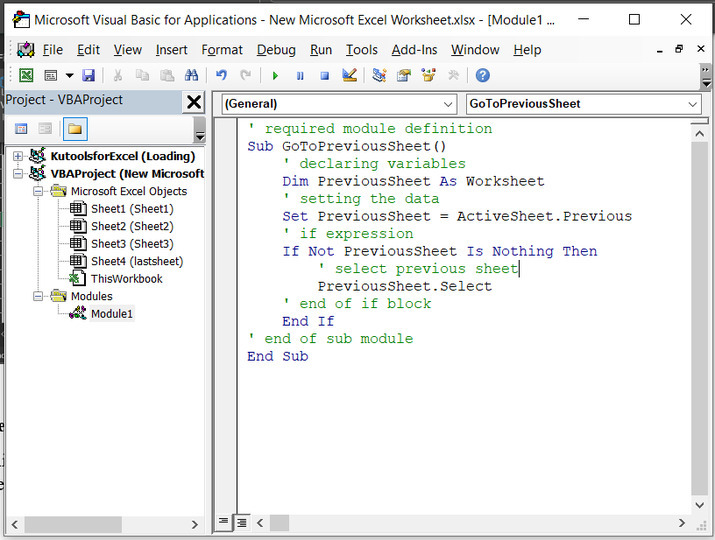The width and height of the screenshot is (715, 540).
Task: Open the Add-Ins menu
Action: [x=414, y=50]
